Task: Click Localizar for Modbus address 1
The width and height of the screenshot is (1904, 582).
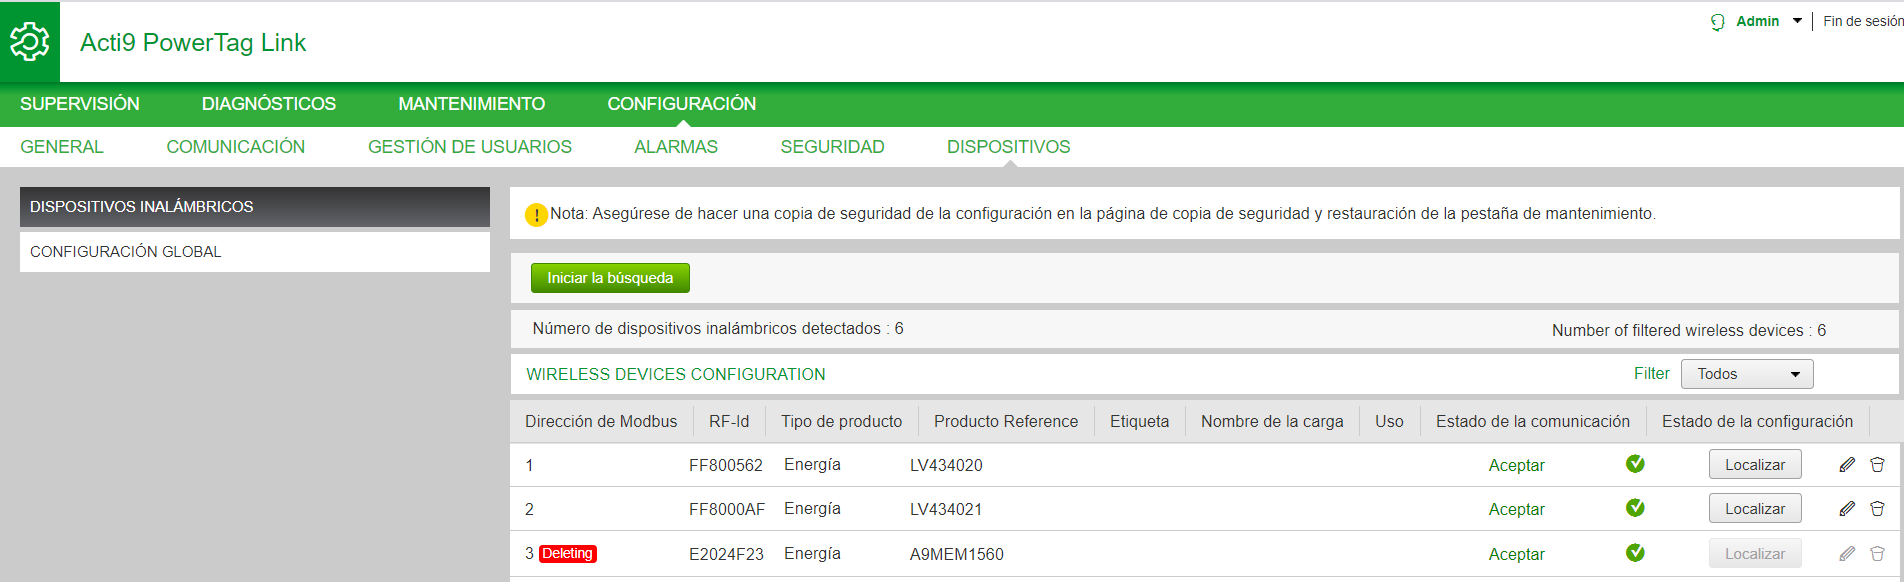Action: pyautogui.click(x=1754, y=465)
